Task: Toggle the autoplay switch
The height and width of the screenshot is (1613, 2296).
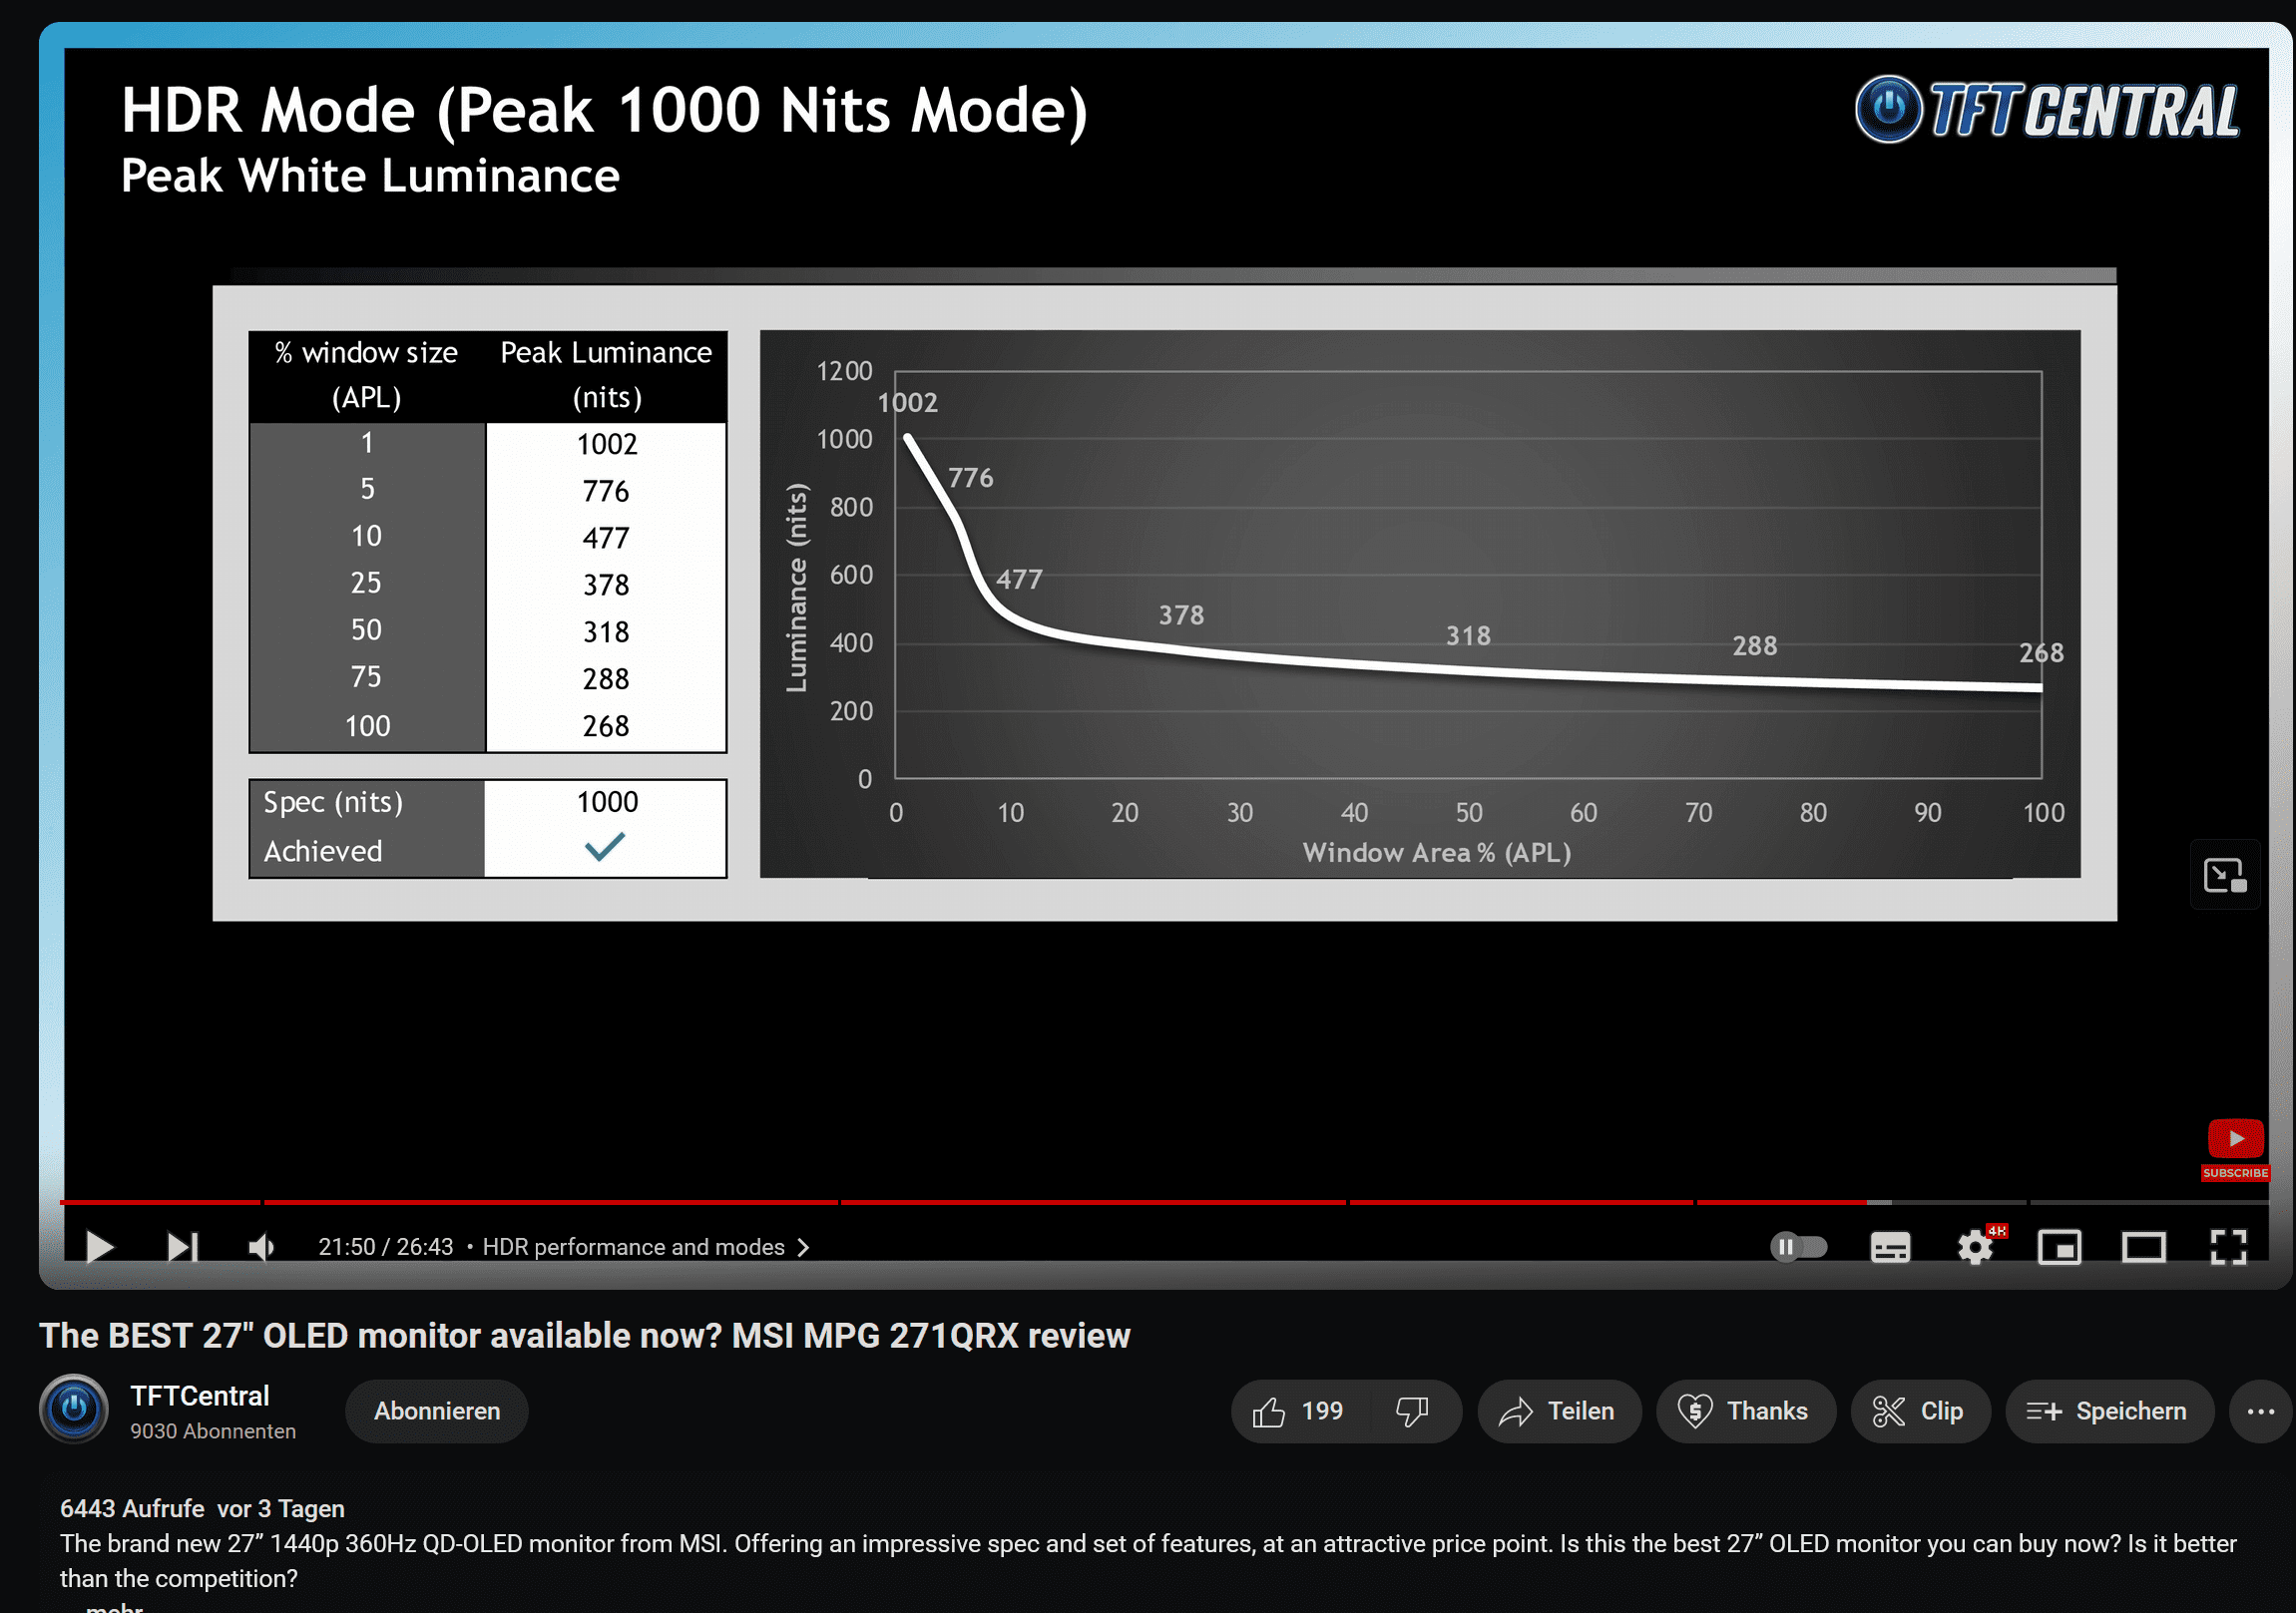Action: pos(1798,1247)
